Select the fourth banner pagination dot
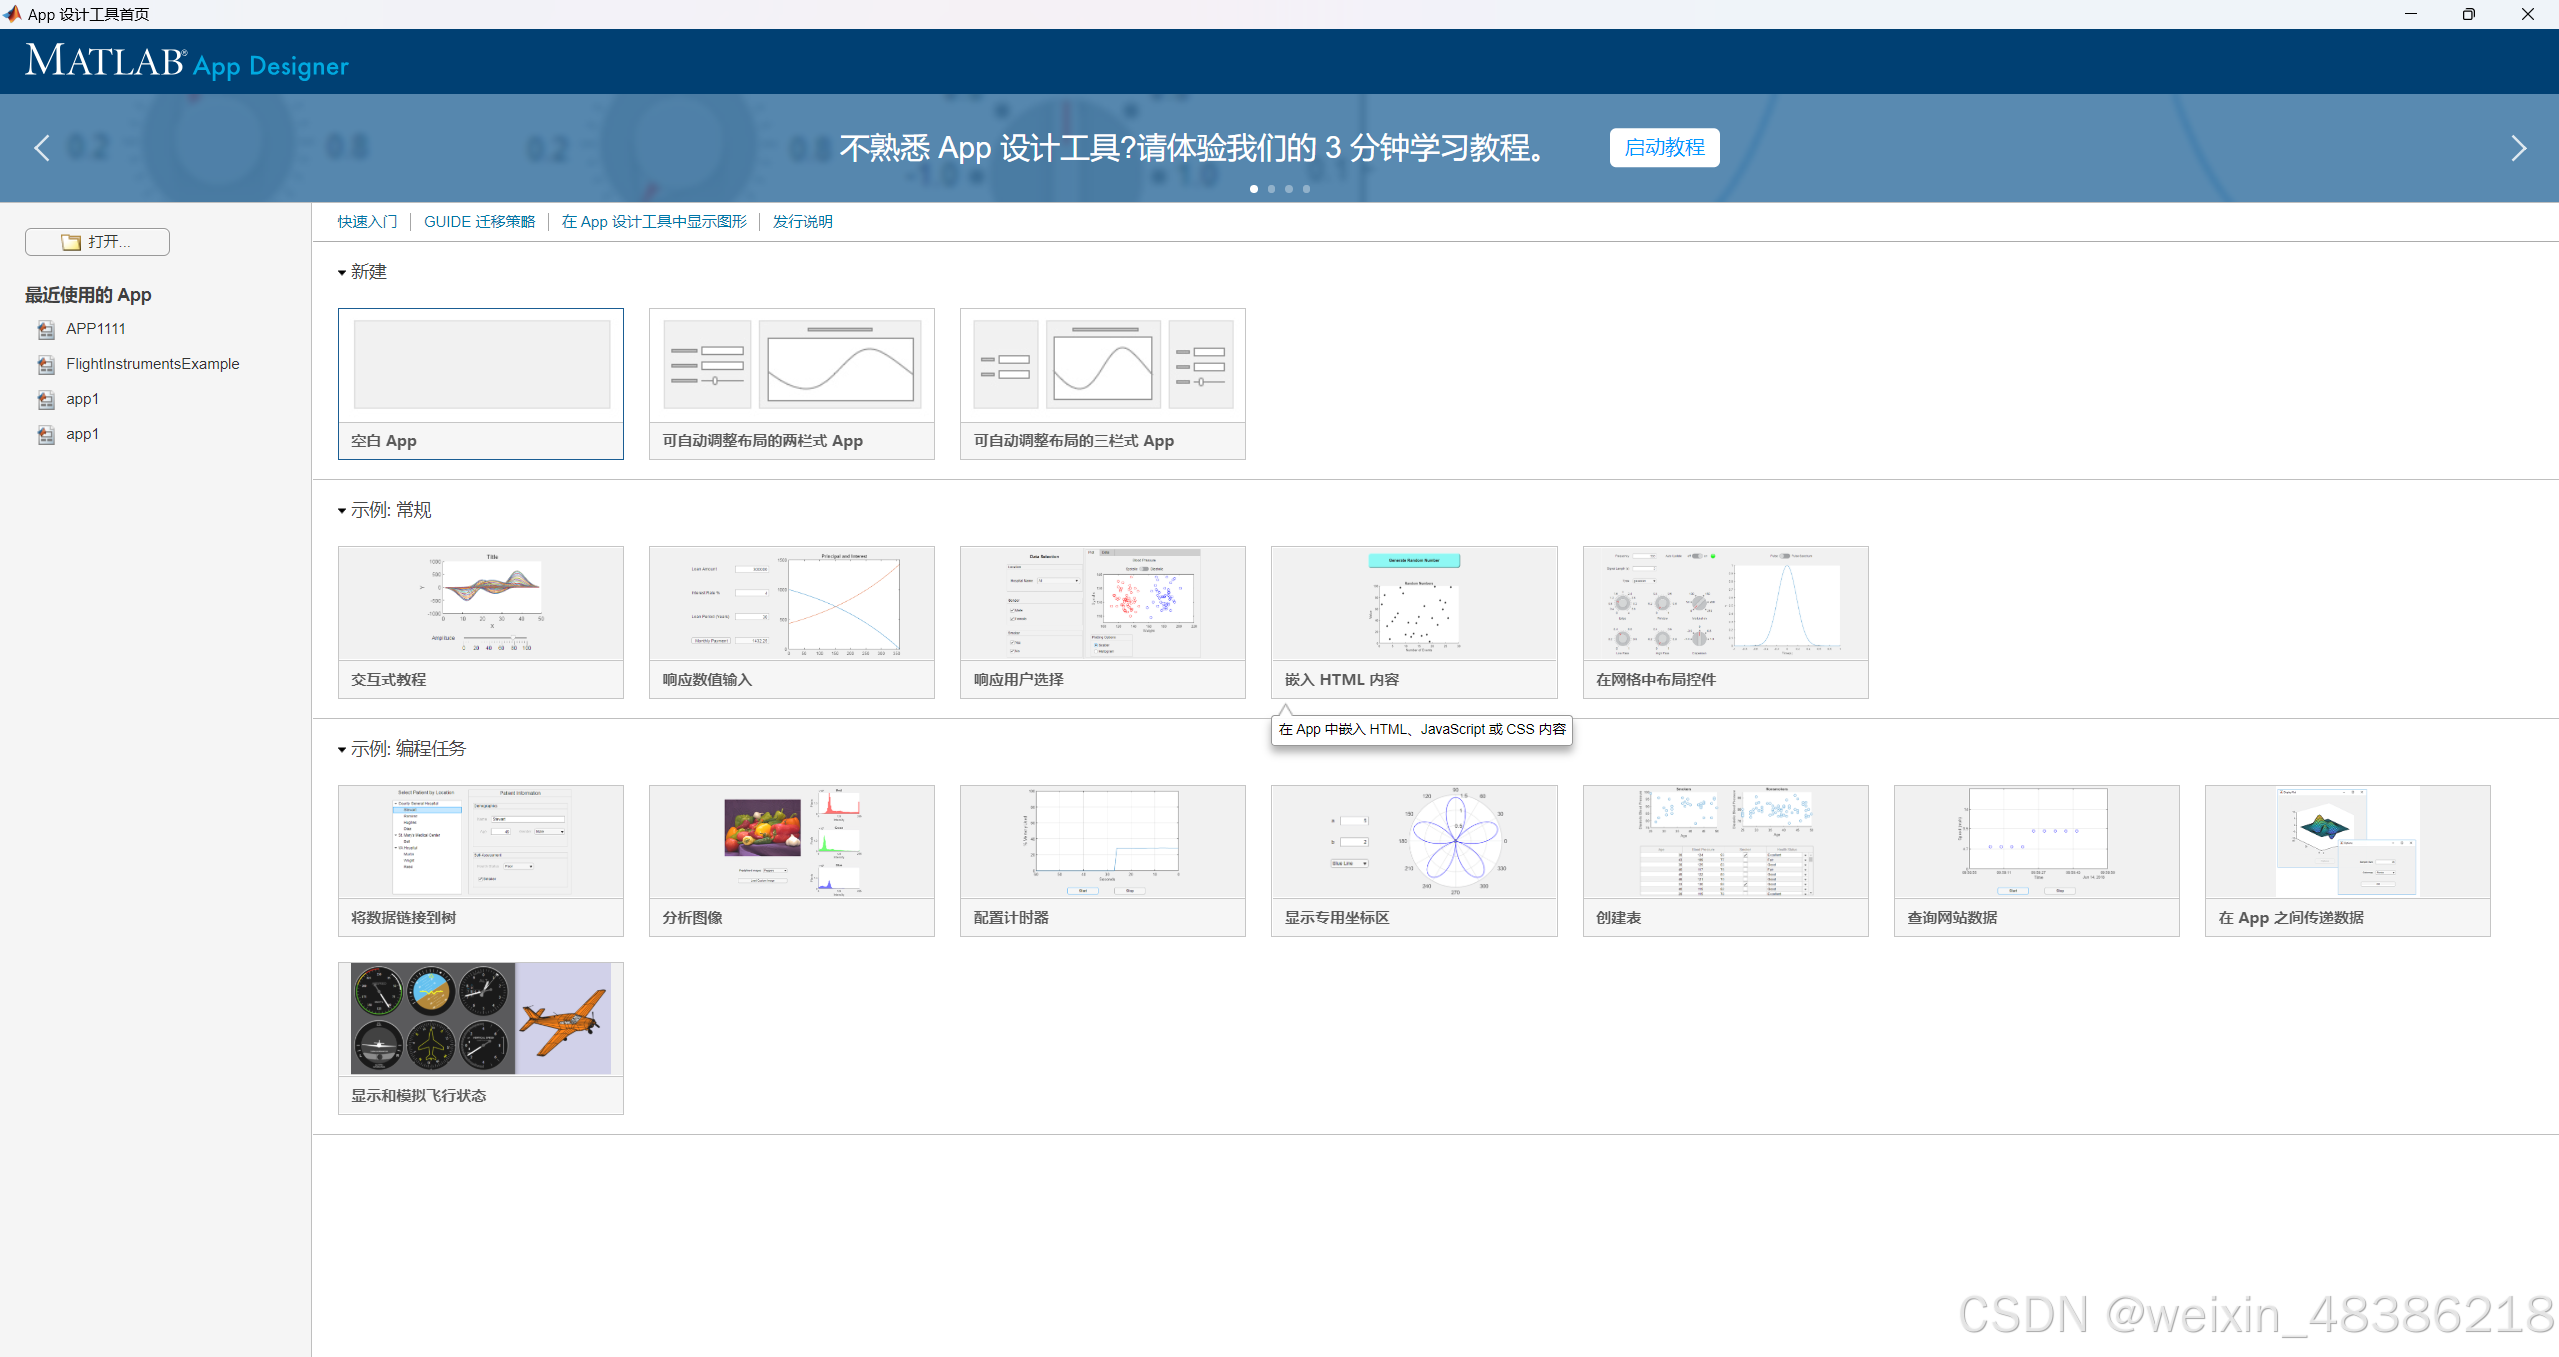This screenshot has height=1357, width=2559. coord(1306,189)
